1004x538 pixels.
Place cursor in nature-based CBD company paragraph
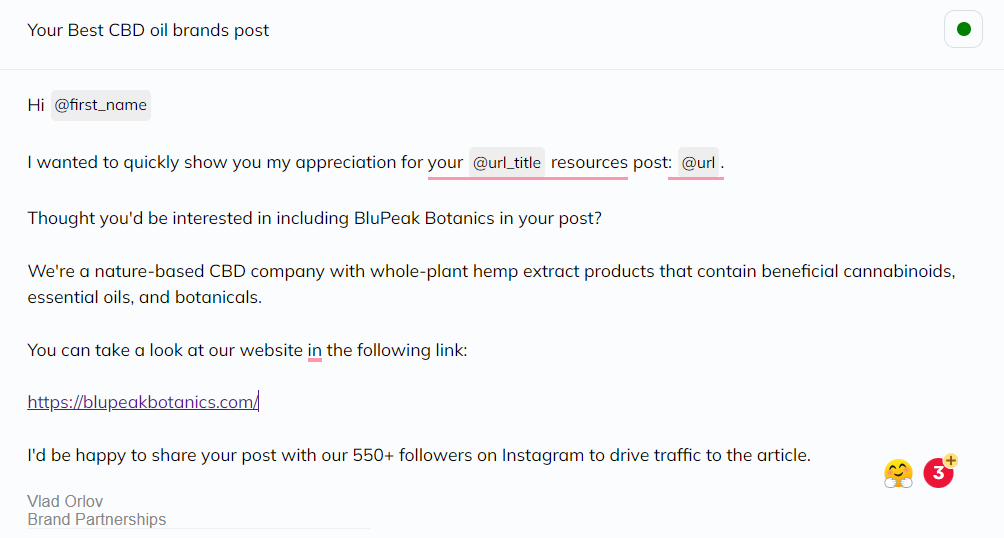(491, 284)
